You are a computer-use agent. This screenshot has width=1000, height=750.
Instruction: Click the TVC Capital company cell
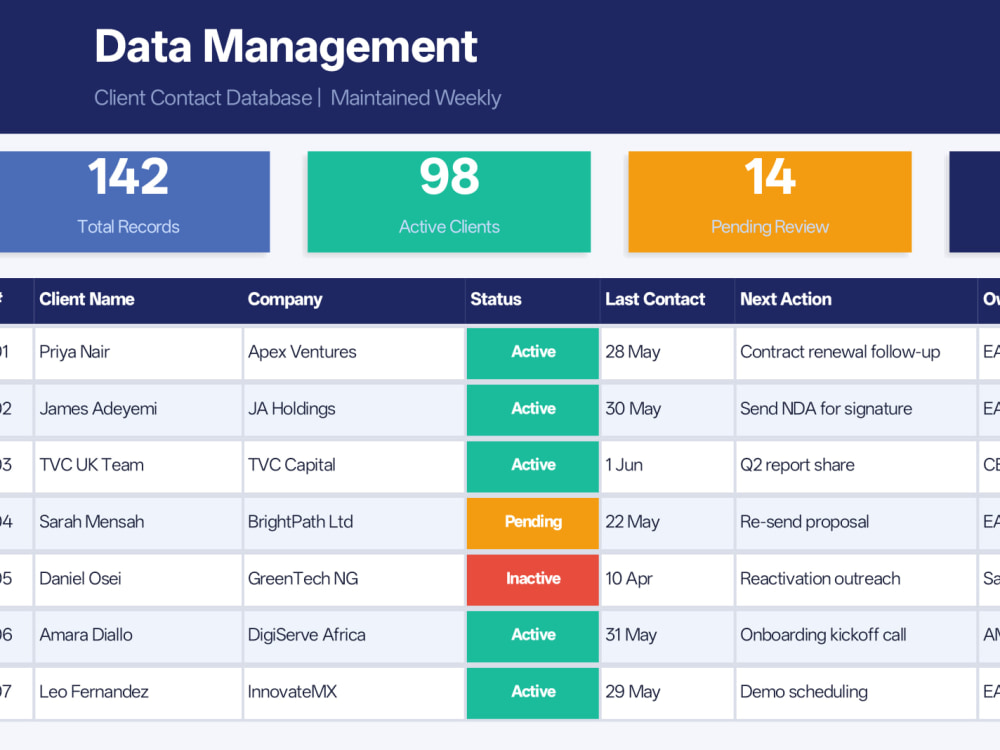[x=354, y=466]
